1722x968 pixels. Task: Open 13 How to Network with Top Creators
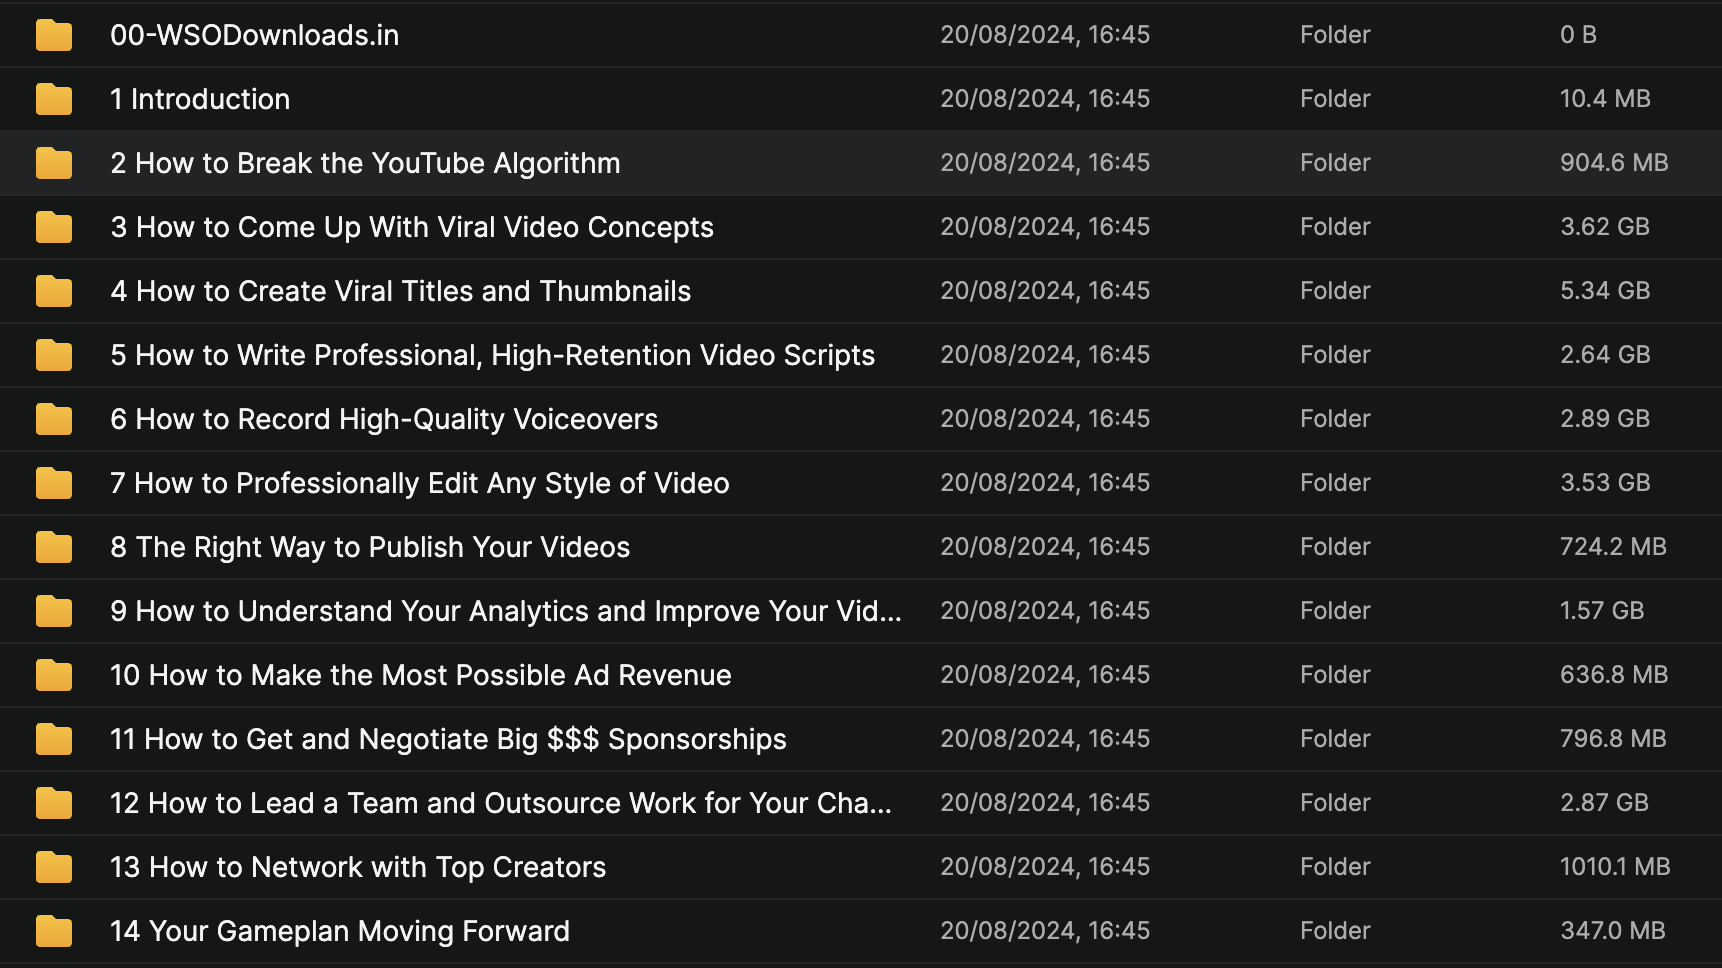(358, 868)
